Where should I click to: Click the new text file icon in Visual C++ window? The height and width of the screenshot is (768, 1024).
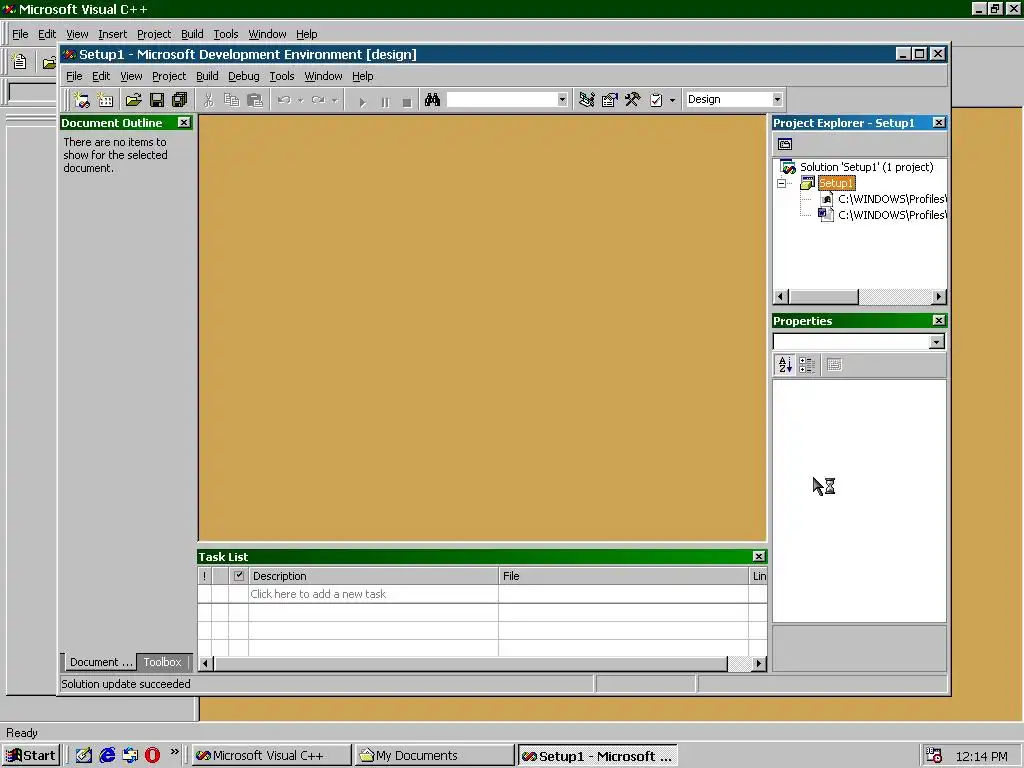pos(20,62)
